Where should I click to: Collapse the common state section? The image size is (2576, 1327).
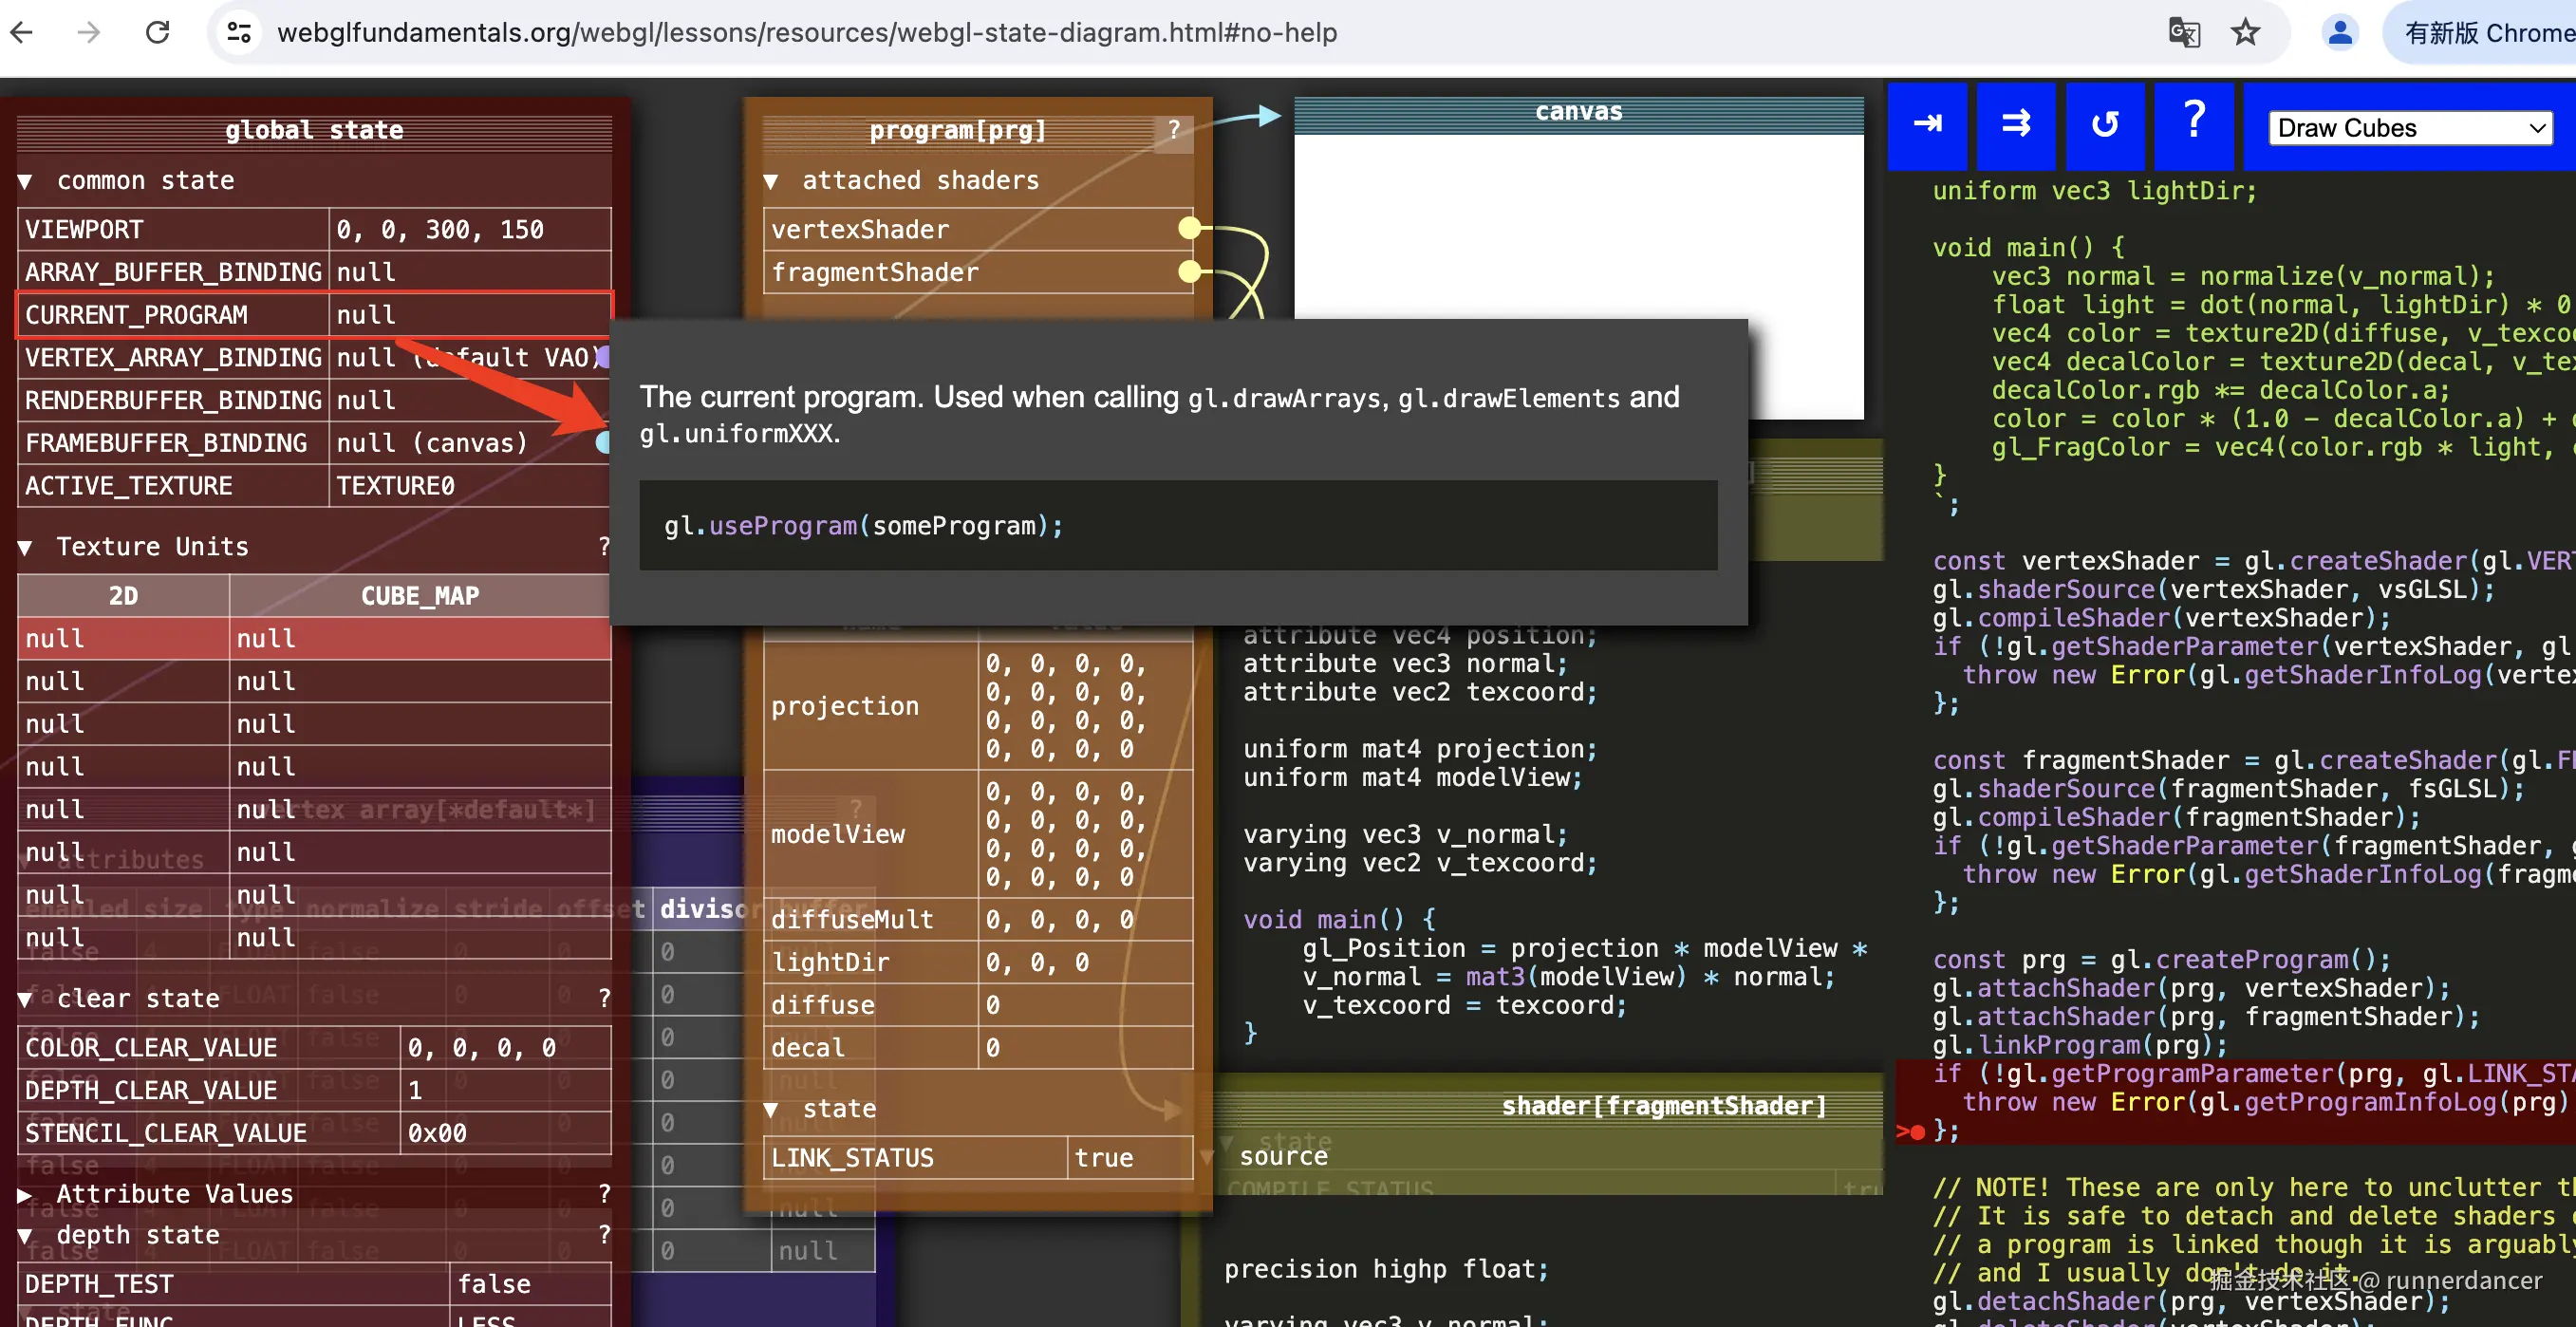point(26,181)
